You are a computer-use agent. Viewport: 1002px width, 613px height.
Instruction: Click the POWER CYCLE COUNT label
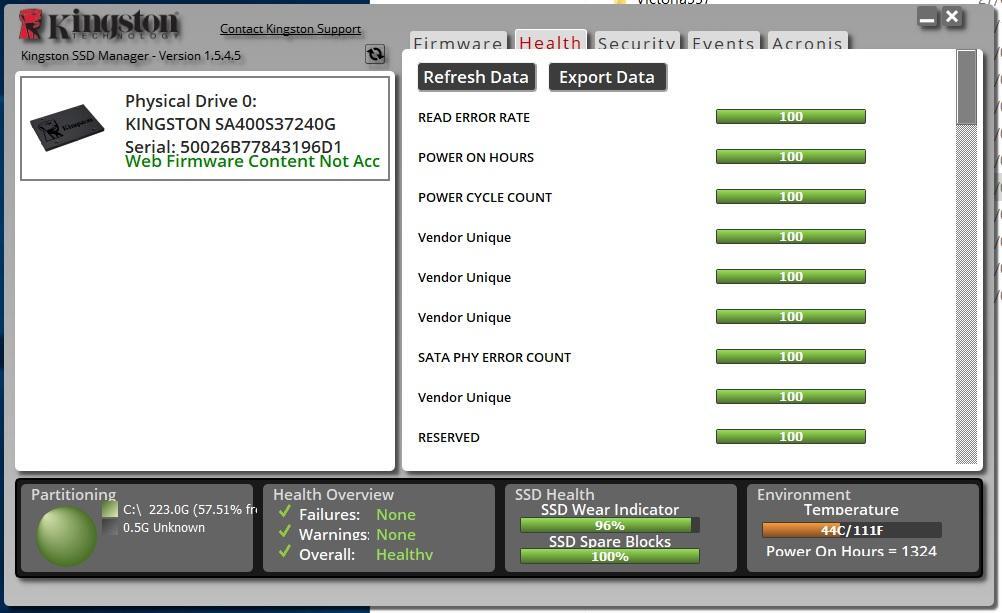484,198
